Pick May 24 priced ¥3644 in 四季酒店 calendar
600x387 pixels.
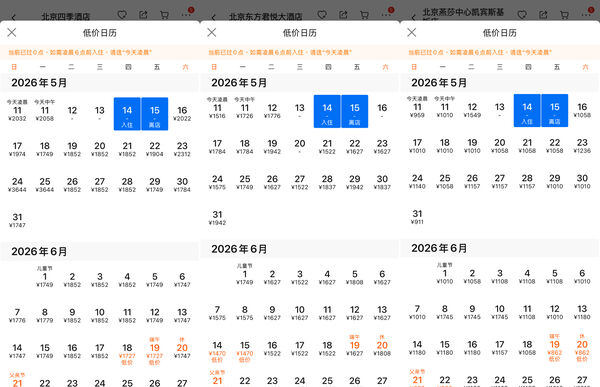pos(17,185)
